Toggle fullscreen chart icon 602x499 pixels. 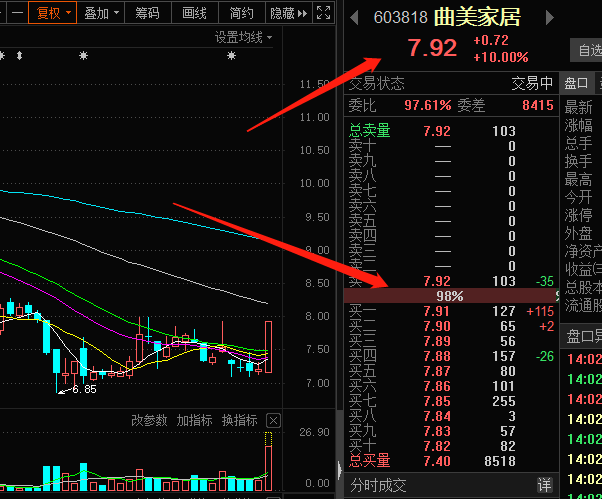(323, 13)
